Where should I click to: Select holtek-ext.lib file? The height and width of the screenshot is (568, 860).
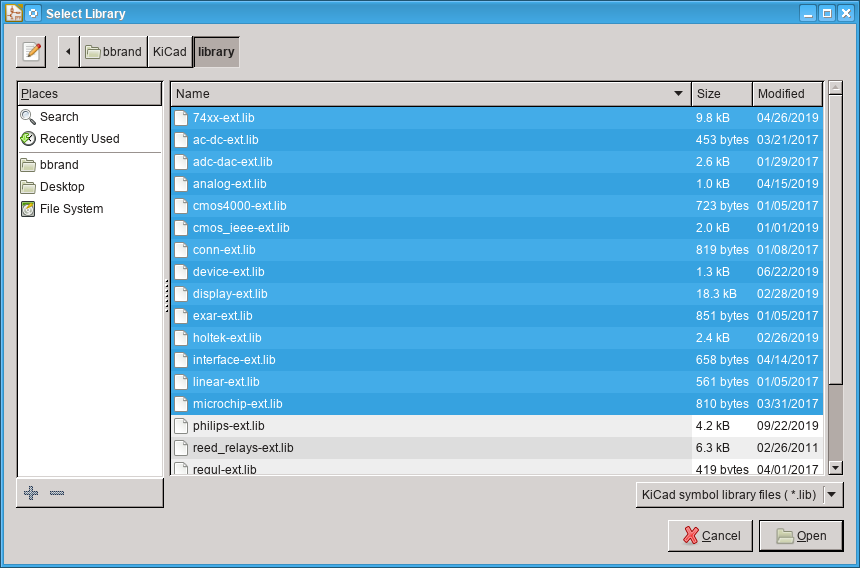pyautogui.click(x=497, y=338)
